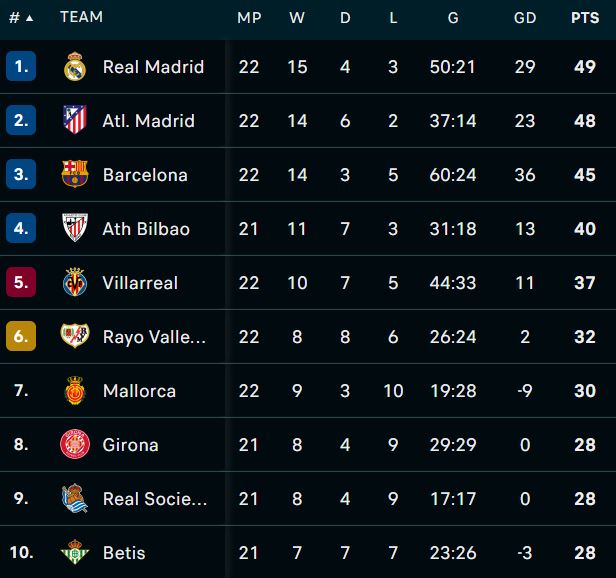Click the blue rank 1 badge
The height and width of the screenshot is (578, 616).
21,66
